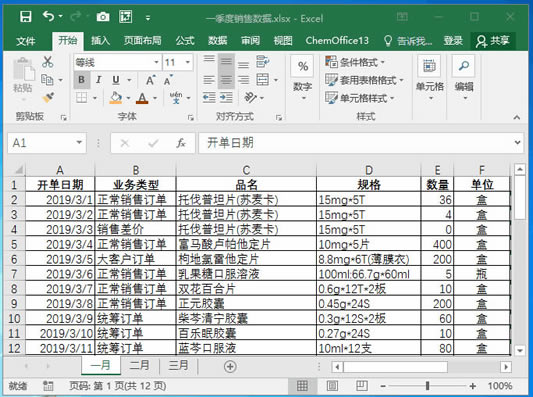This screenshot has width=533, height=397.
Task: Select the 三月 sheet tab
Action: click(x=178, y=365)
